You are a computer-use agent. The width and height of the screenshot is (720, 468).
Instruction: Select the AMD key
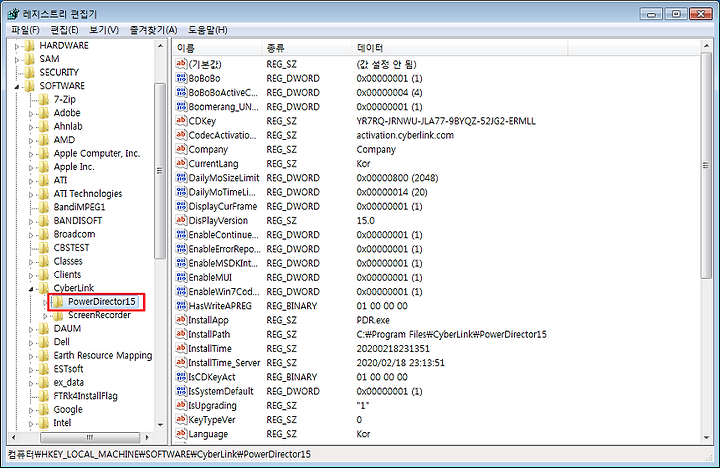(x=64, y=140)
